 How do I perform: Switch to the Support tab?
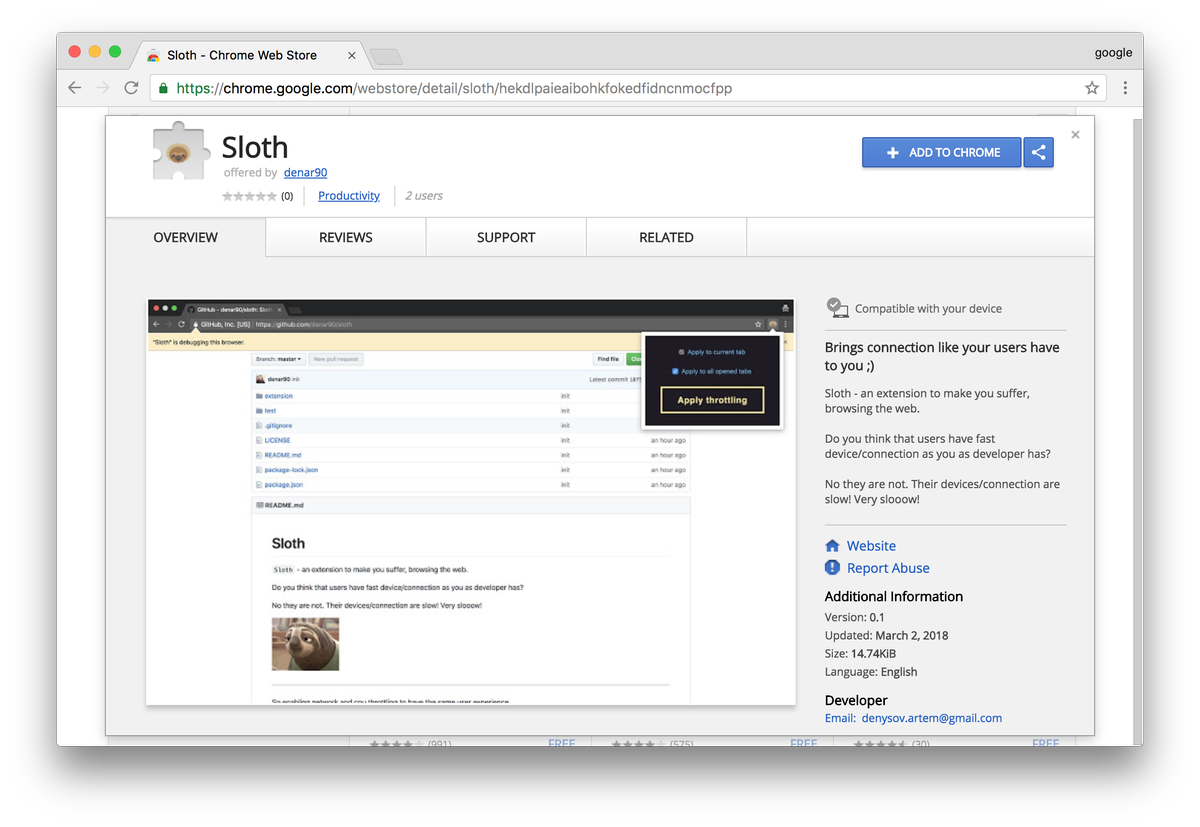click(x=506, y=237)
